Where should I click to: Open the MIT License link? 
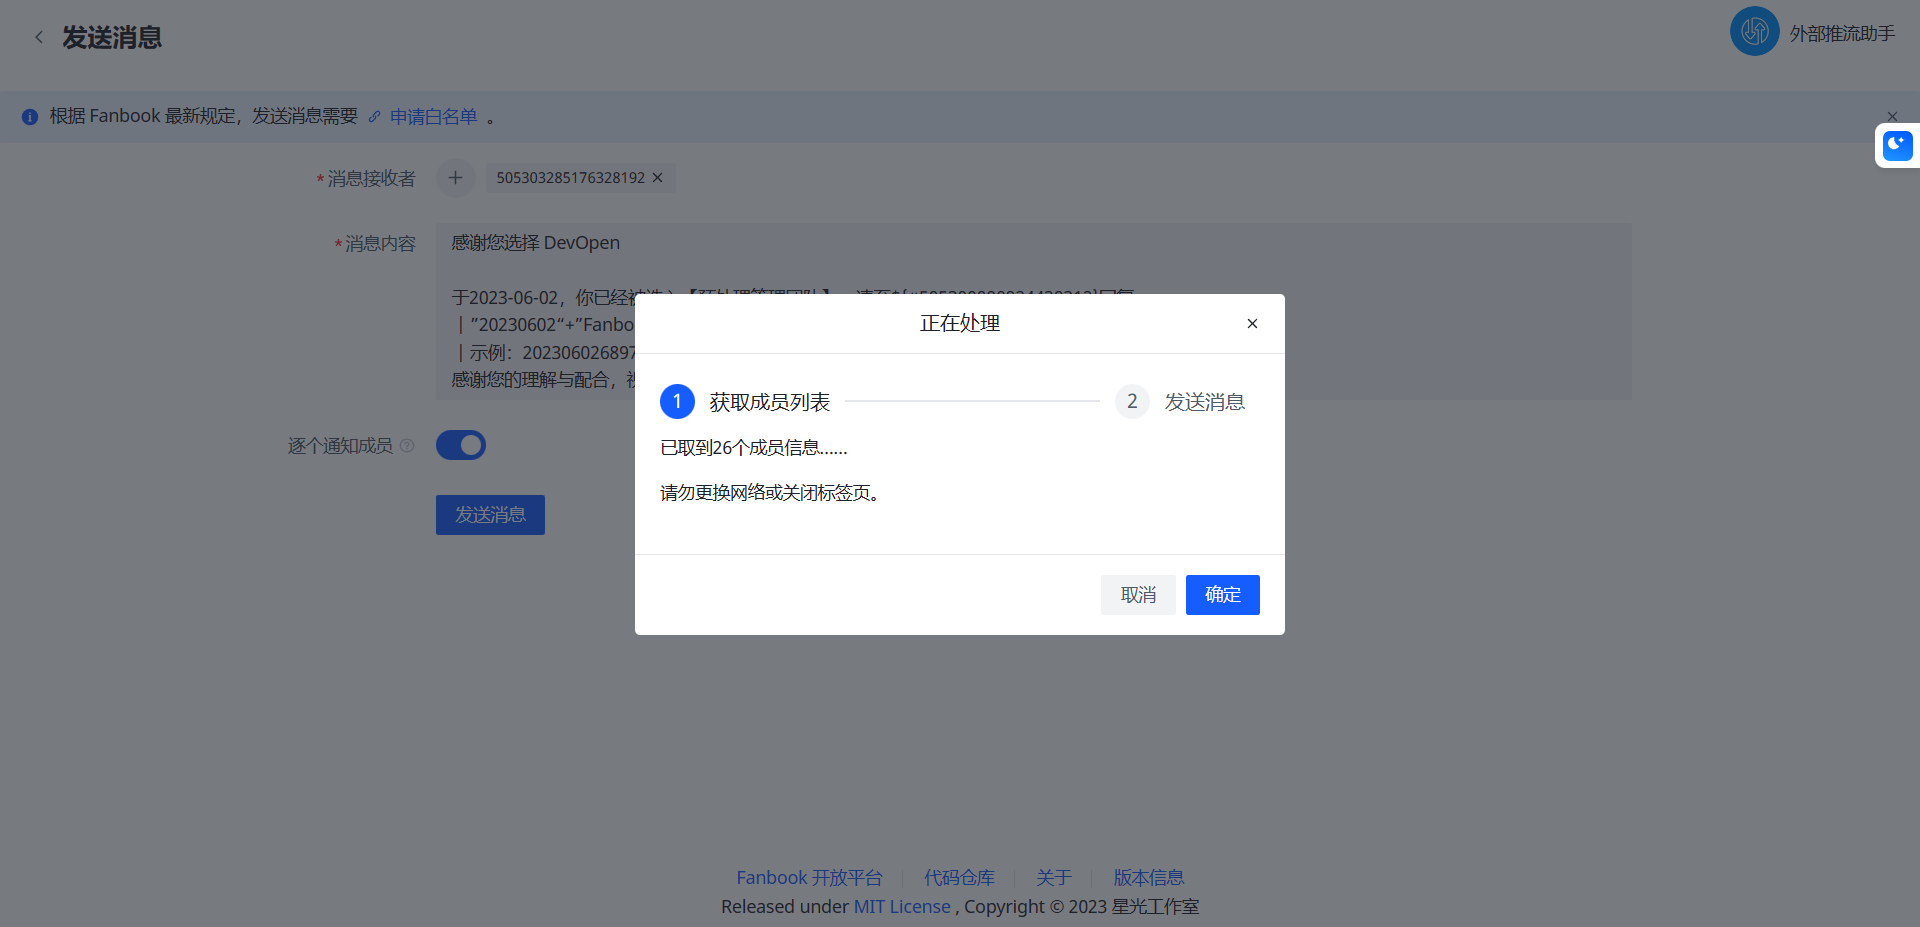[x=901, y=906]
